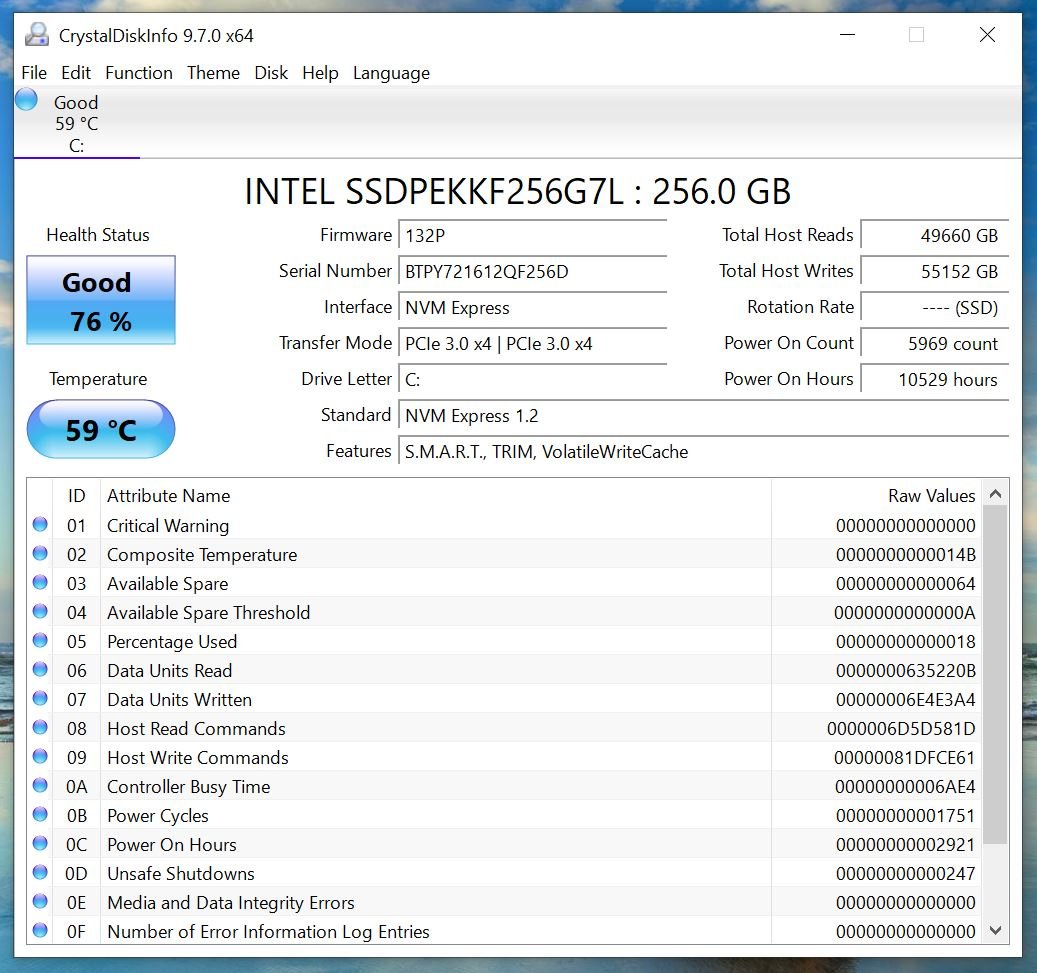Click raw value 00000006E4E3A4 of Data Units Written
1037x973 pixels.
[x=905, y=700]
